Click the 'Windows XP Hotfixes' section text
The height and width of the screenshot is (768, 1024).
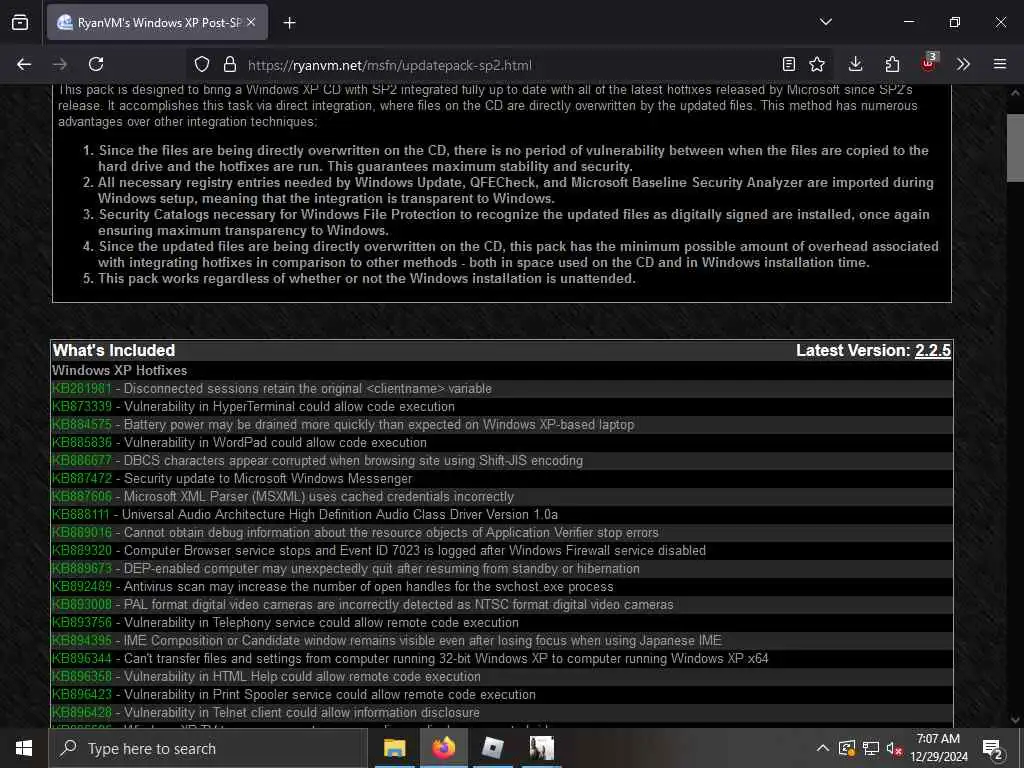[120, 370]
